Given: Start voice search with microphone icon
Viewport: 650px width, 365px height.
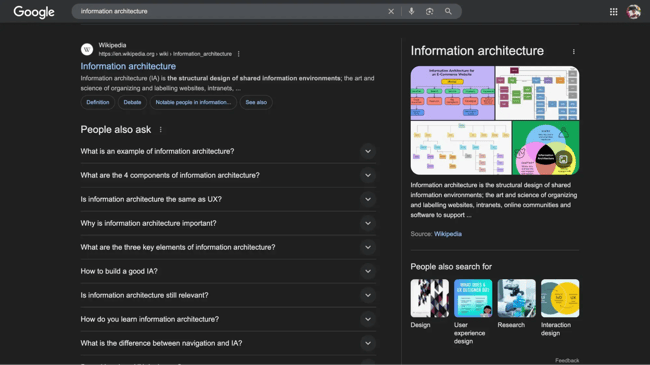Looking at the screenshot, I should tap(411, 12).
